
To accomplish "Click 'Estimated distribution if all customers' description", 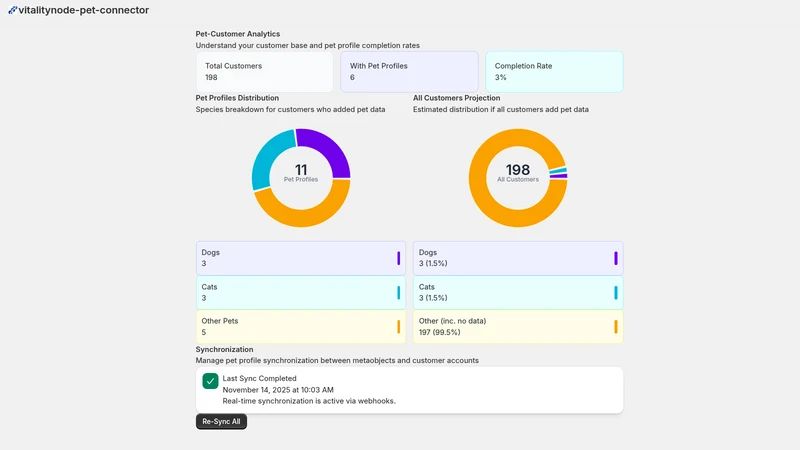I will (501, 109).
